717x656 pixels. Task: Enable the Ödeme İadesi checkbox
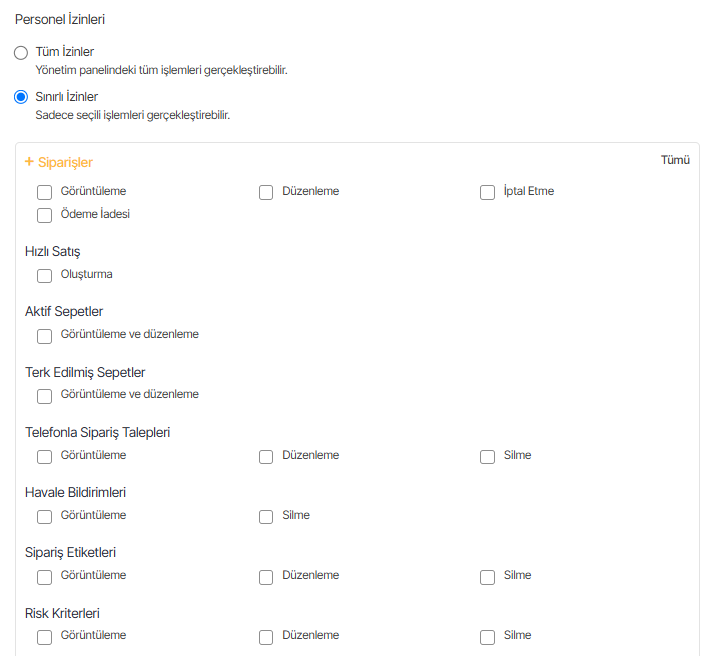pyautogui.click(x=44, y=215)
